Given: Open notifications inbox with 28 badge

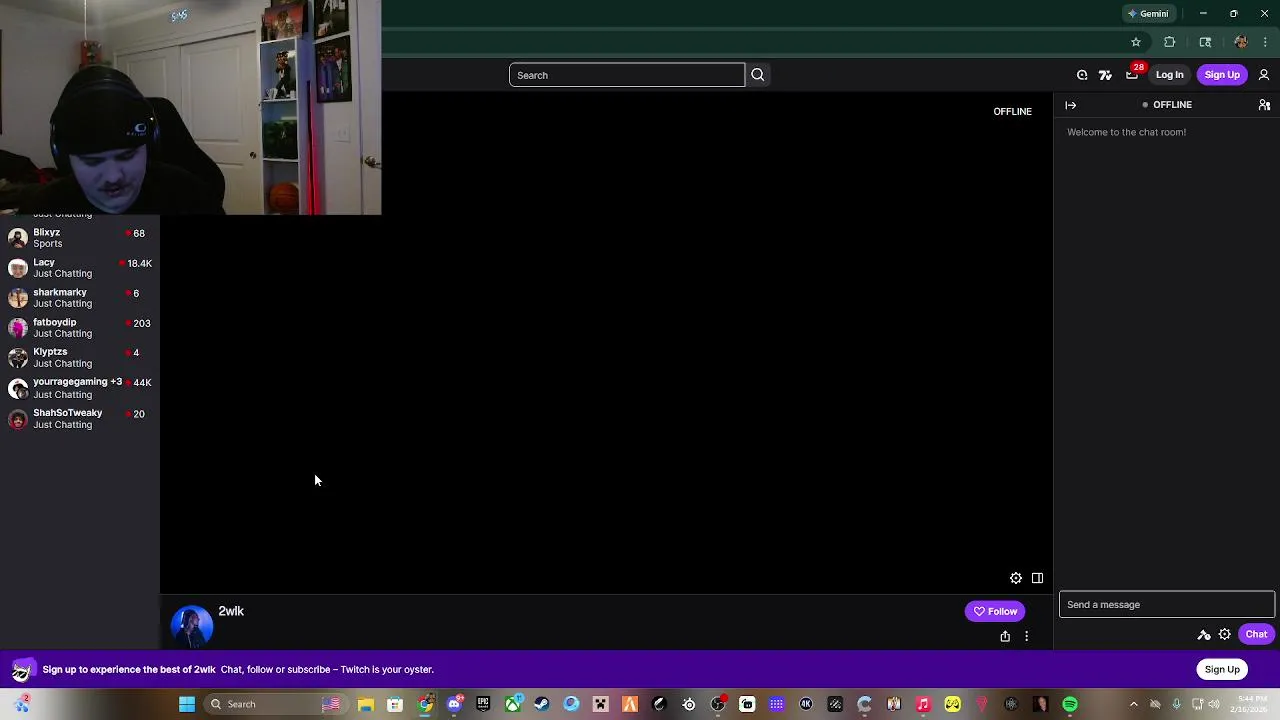Looking at the screenshot, I should (x=1132, y=75).
